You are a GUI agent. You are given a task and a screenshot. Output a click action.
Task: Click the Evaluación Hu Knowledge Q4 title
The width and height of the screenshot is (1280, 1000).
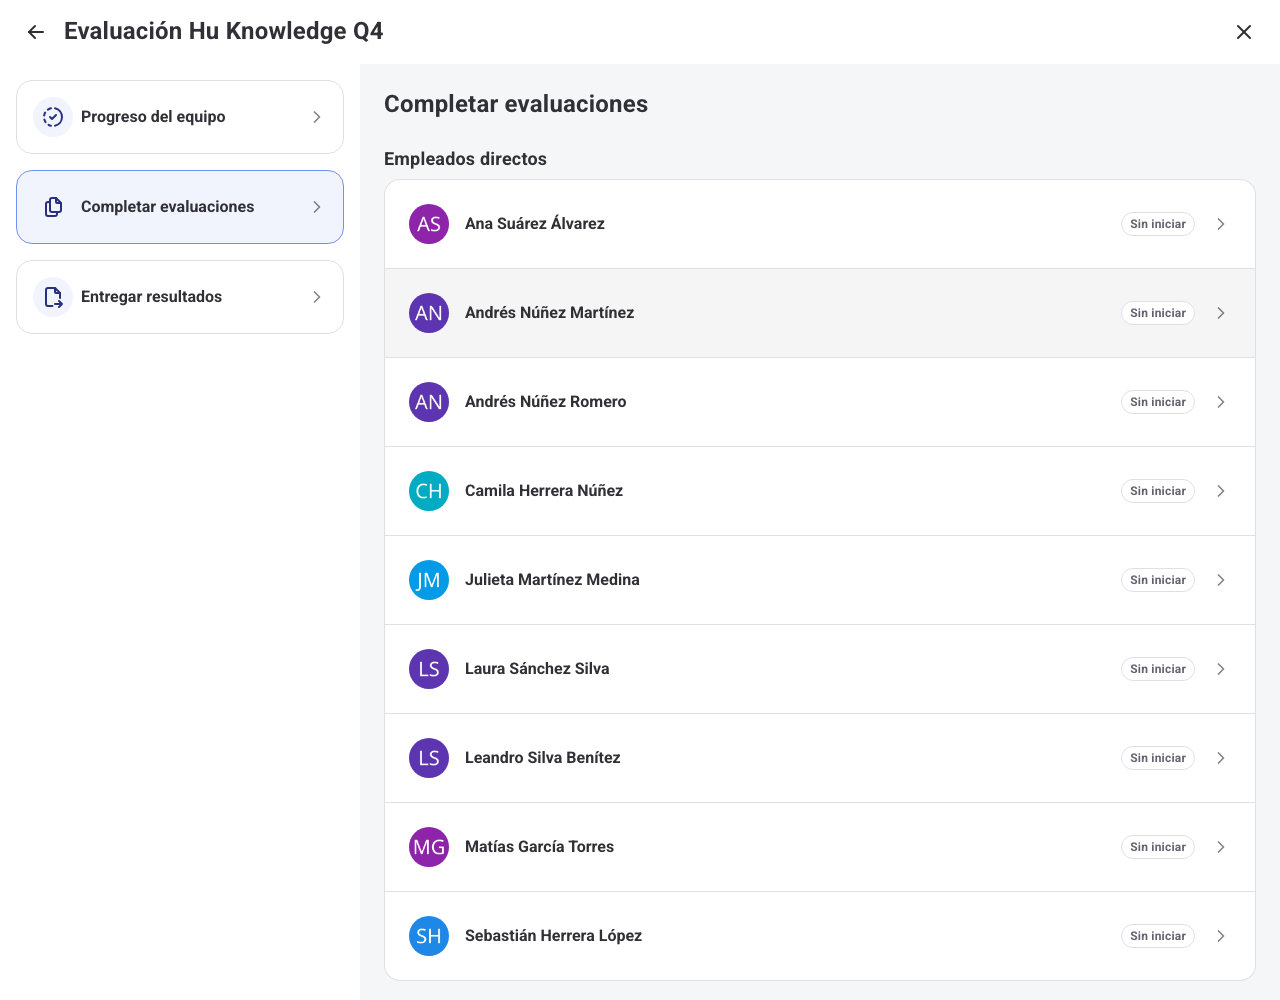[224, 31]
